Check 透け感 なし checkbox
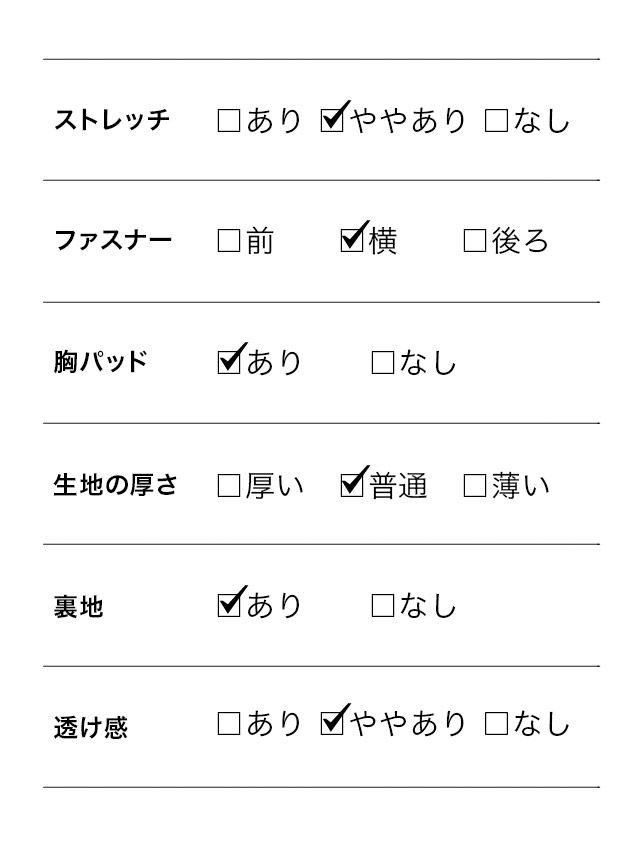 pos(496,724)
